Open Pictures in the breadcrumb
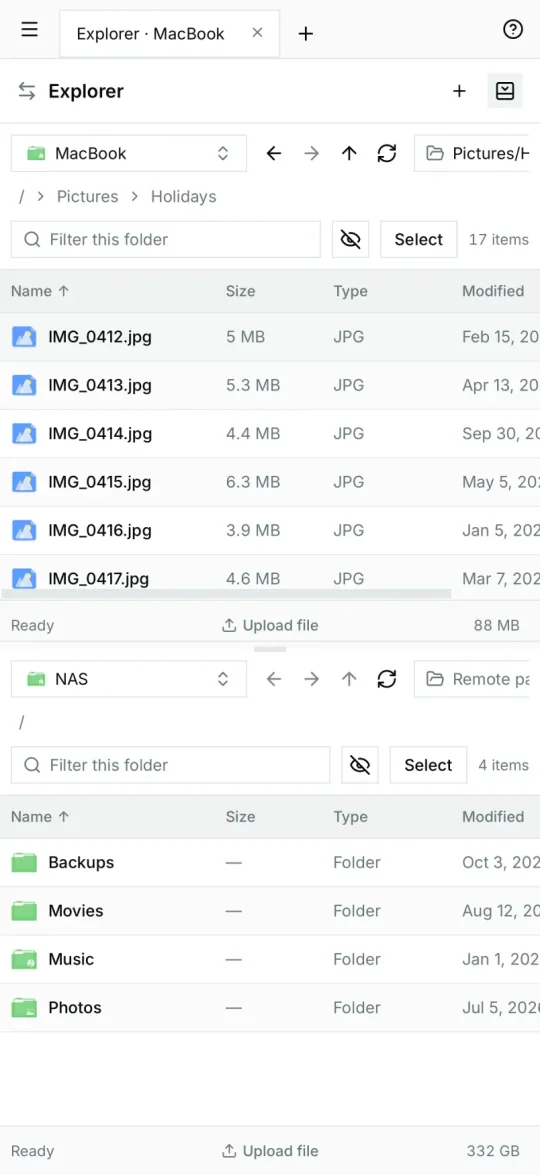Screen dimensions: 540x1175 click(x=88, y=196)
